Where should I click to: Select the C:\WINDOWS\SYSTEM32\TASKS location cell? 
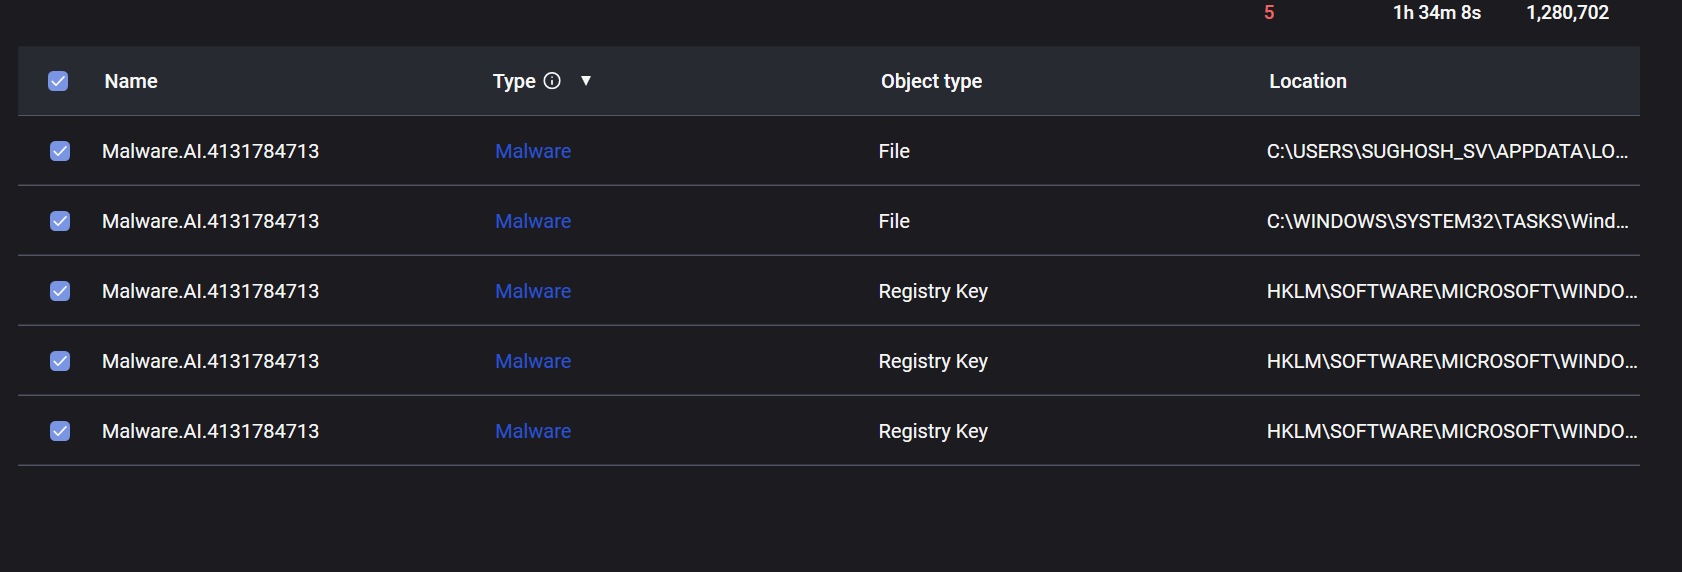click(x=1447, y=221)
